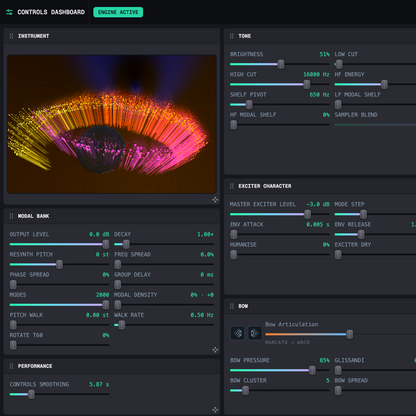Click the Bow panel grip icon
The width and height of the screenshot is (416, 416).
click(x=232, y=306)
